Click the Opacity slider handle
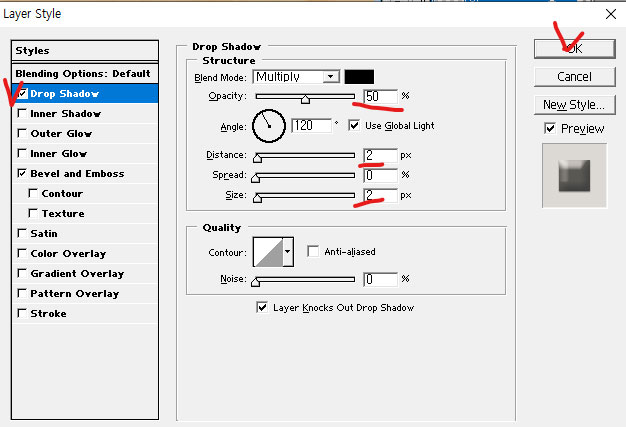 coord(305,99)
